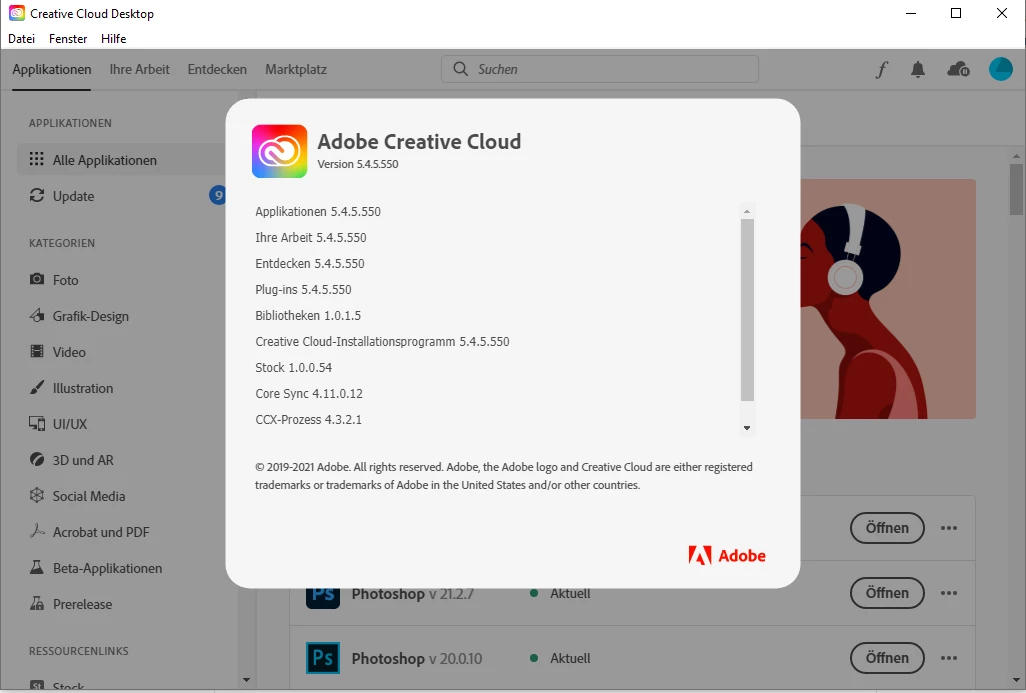Maximize the Creative Cloud Desktop window
The height and width of the screenshot is (693, 1026).
pos(956,13)
